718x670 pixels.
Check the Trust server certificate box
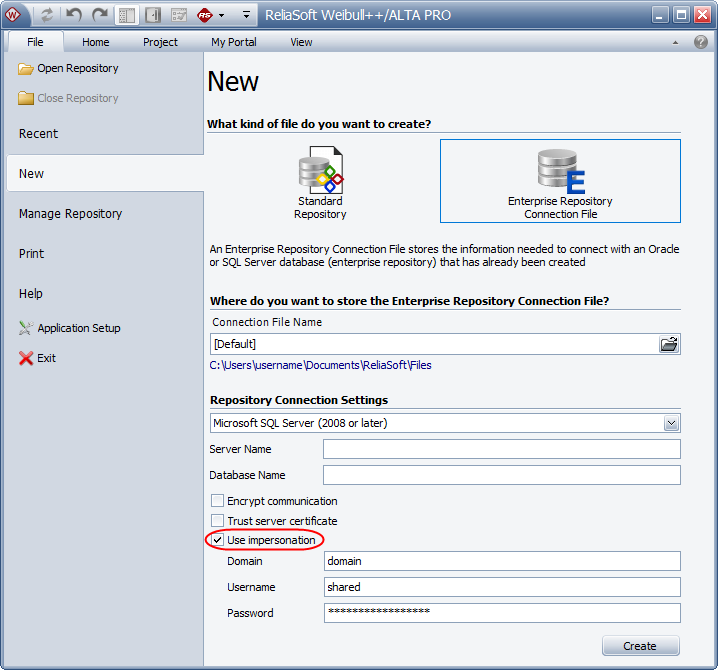click(217, 521)
